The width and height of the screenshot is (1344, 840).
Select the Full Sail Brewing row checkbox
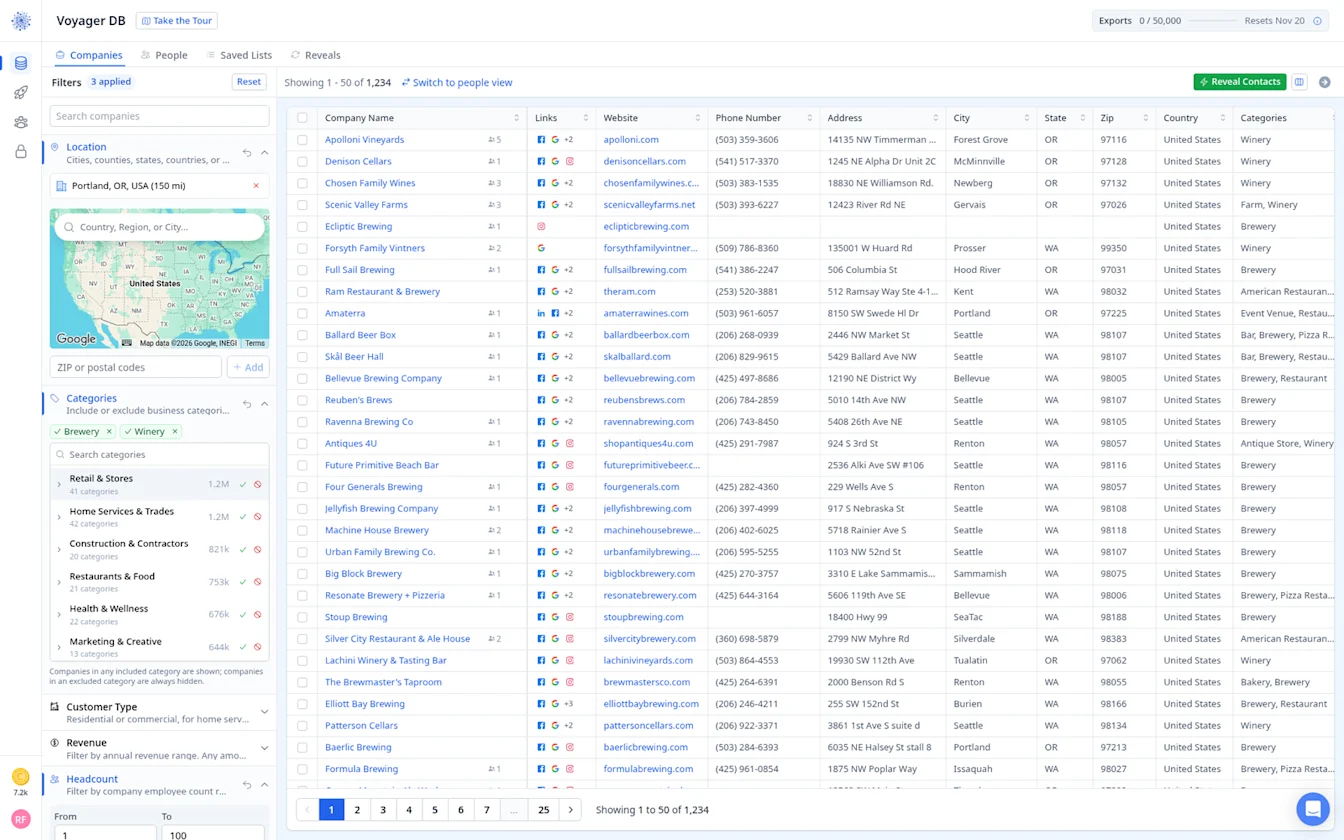302,270
